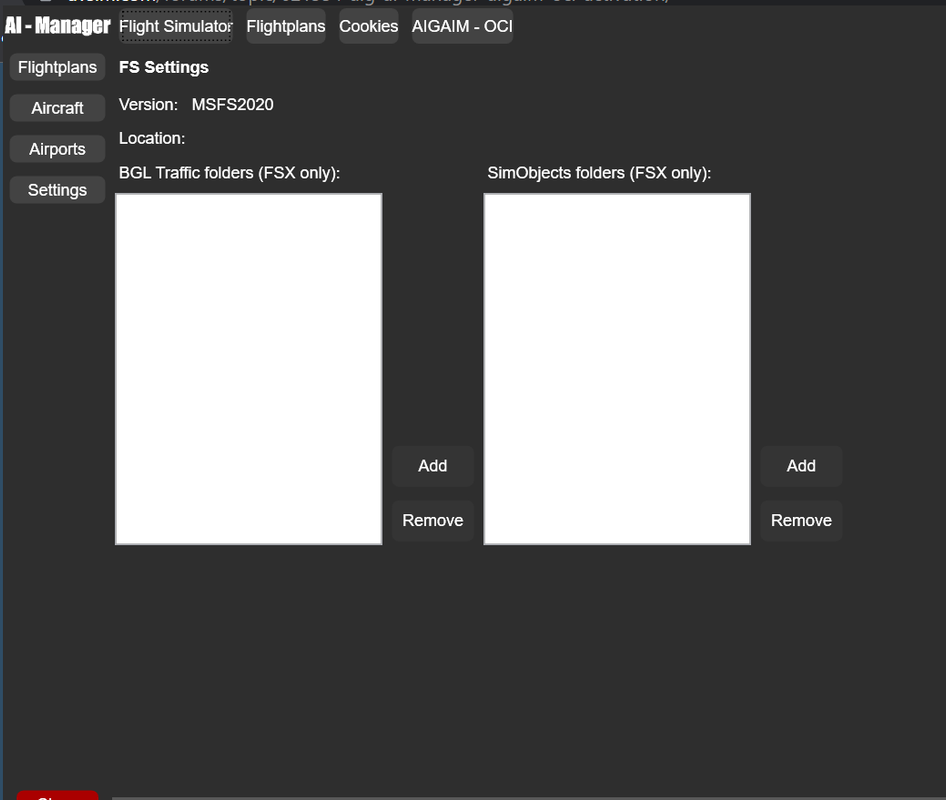Image resolution: width=946 pixels, height=800 pixels.
Task: Click the FS Settings heading
Action: point(163,67)
